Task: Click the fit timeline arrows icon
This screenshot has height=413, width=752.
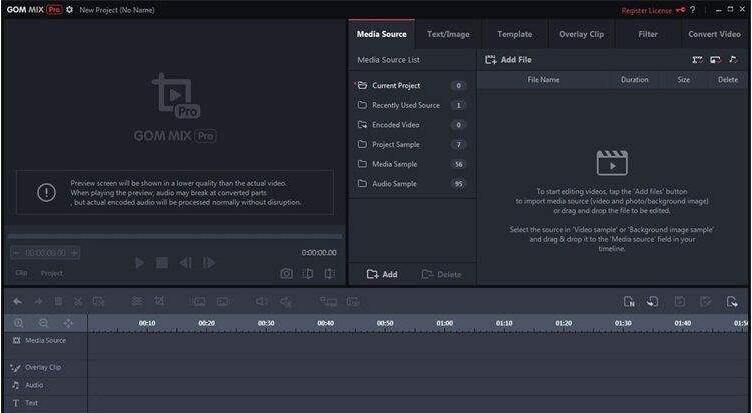Action: [68, 323]
